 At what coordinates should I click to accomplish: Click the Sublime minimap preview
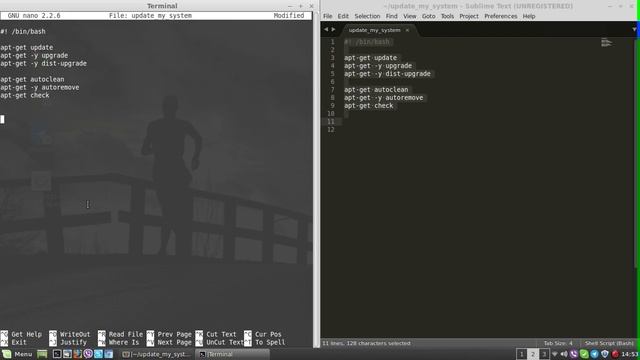607,42
